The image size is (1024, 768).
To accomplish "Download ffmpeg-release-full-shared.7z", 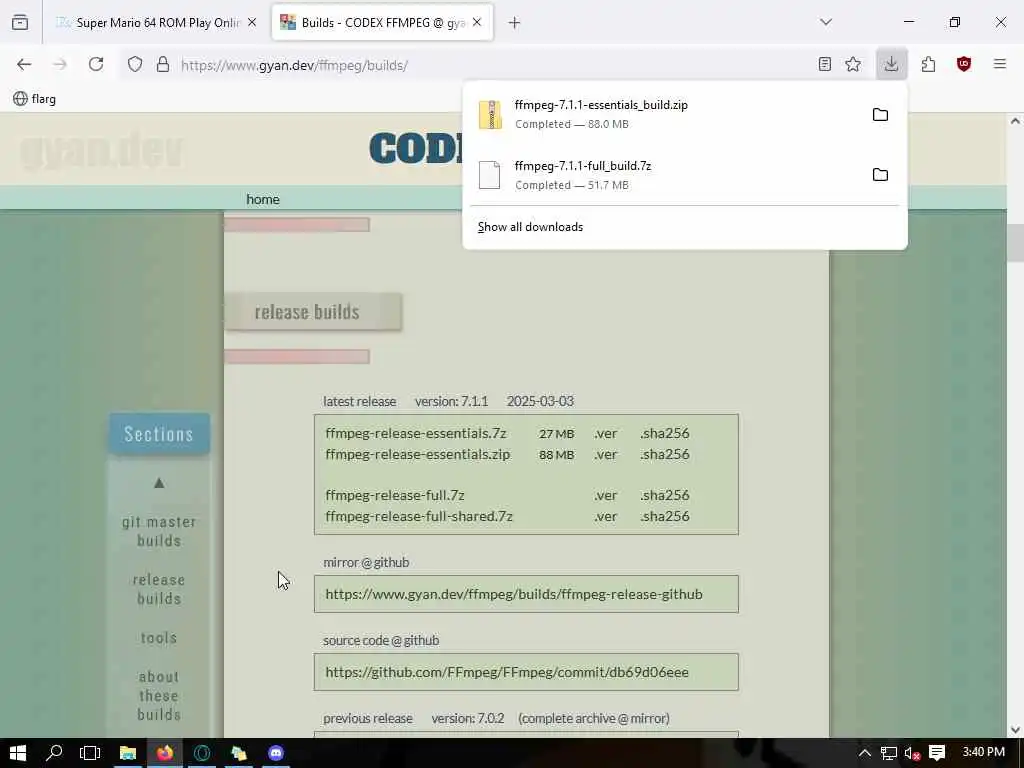I will click(419, 516).
